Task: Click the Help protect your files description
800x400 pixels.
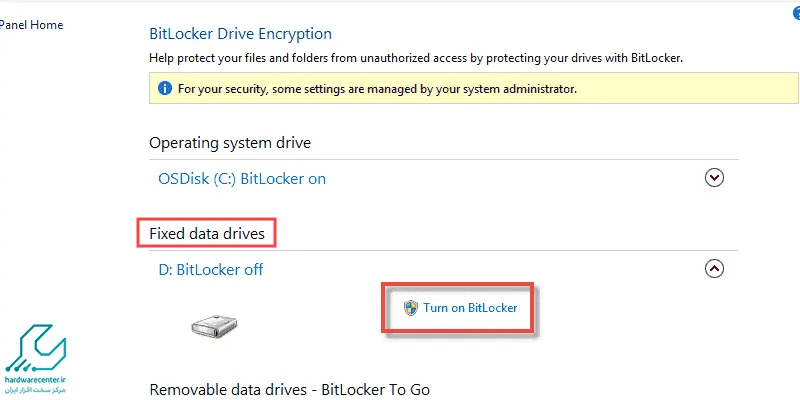Action: [416, 58]
